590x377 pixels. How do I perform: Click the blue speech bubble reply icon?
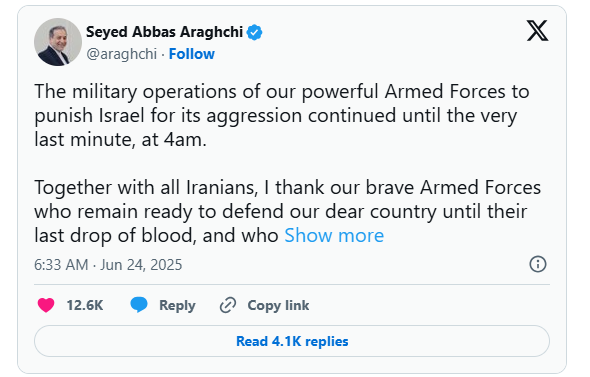[139, 304]
